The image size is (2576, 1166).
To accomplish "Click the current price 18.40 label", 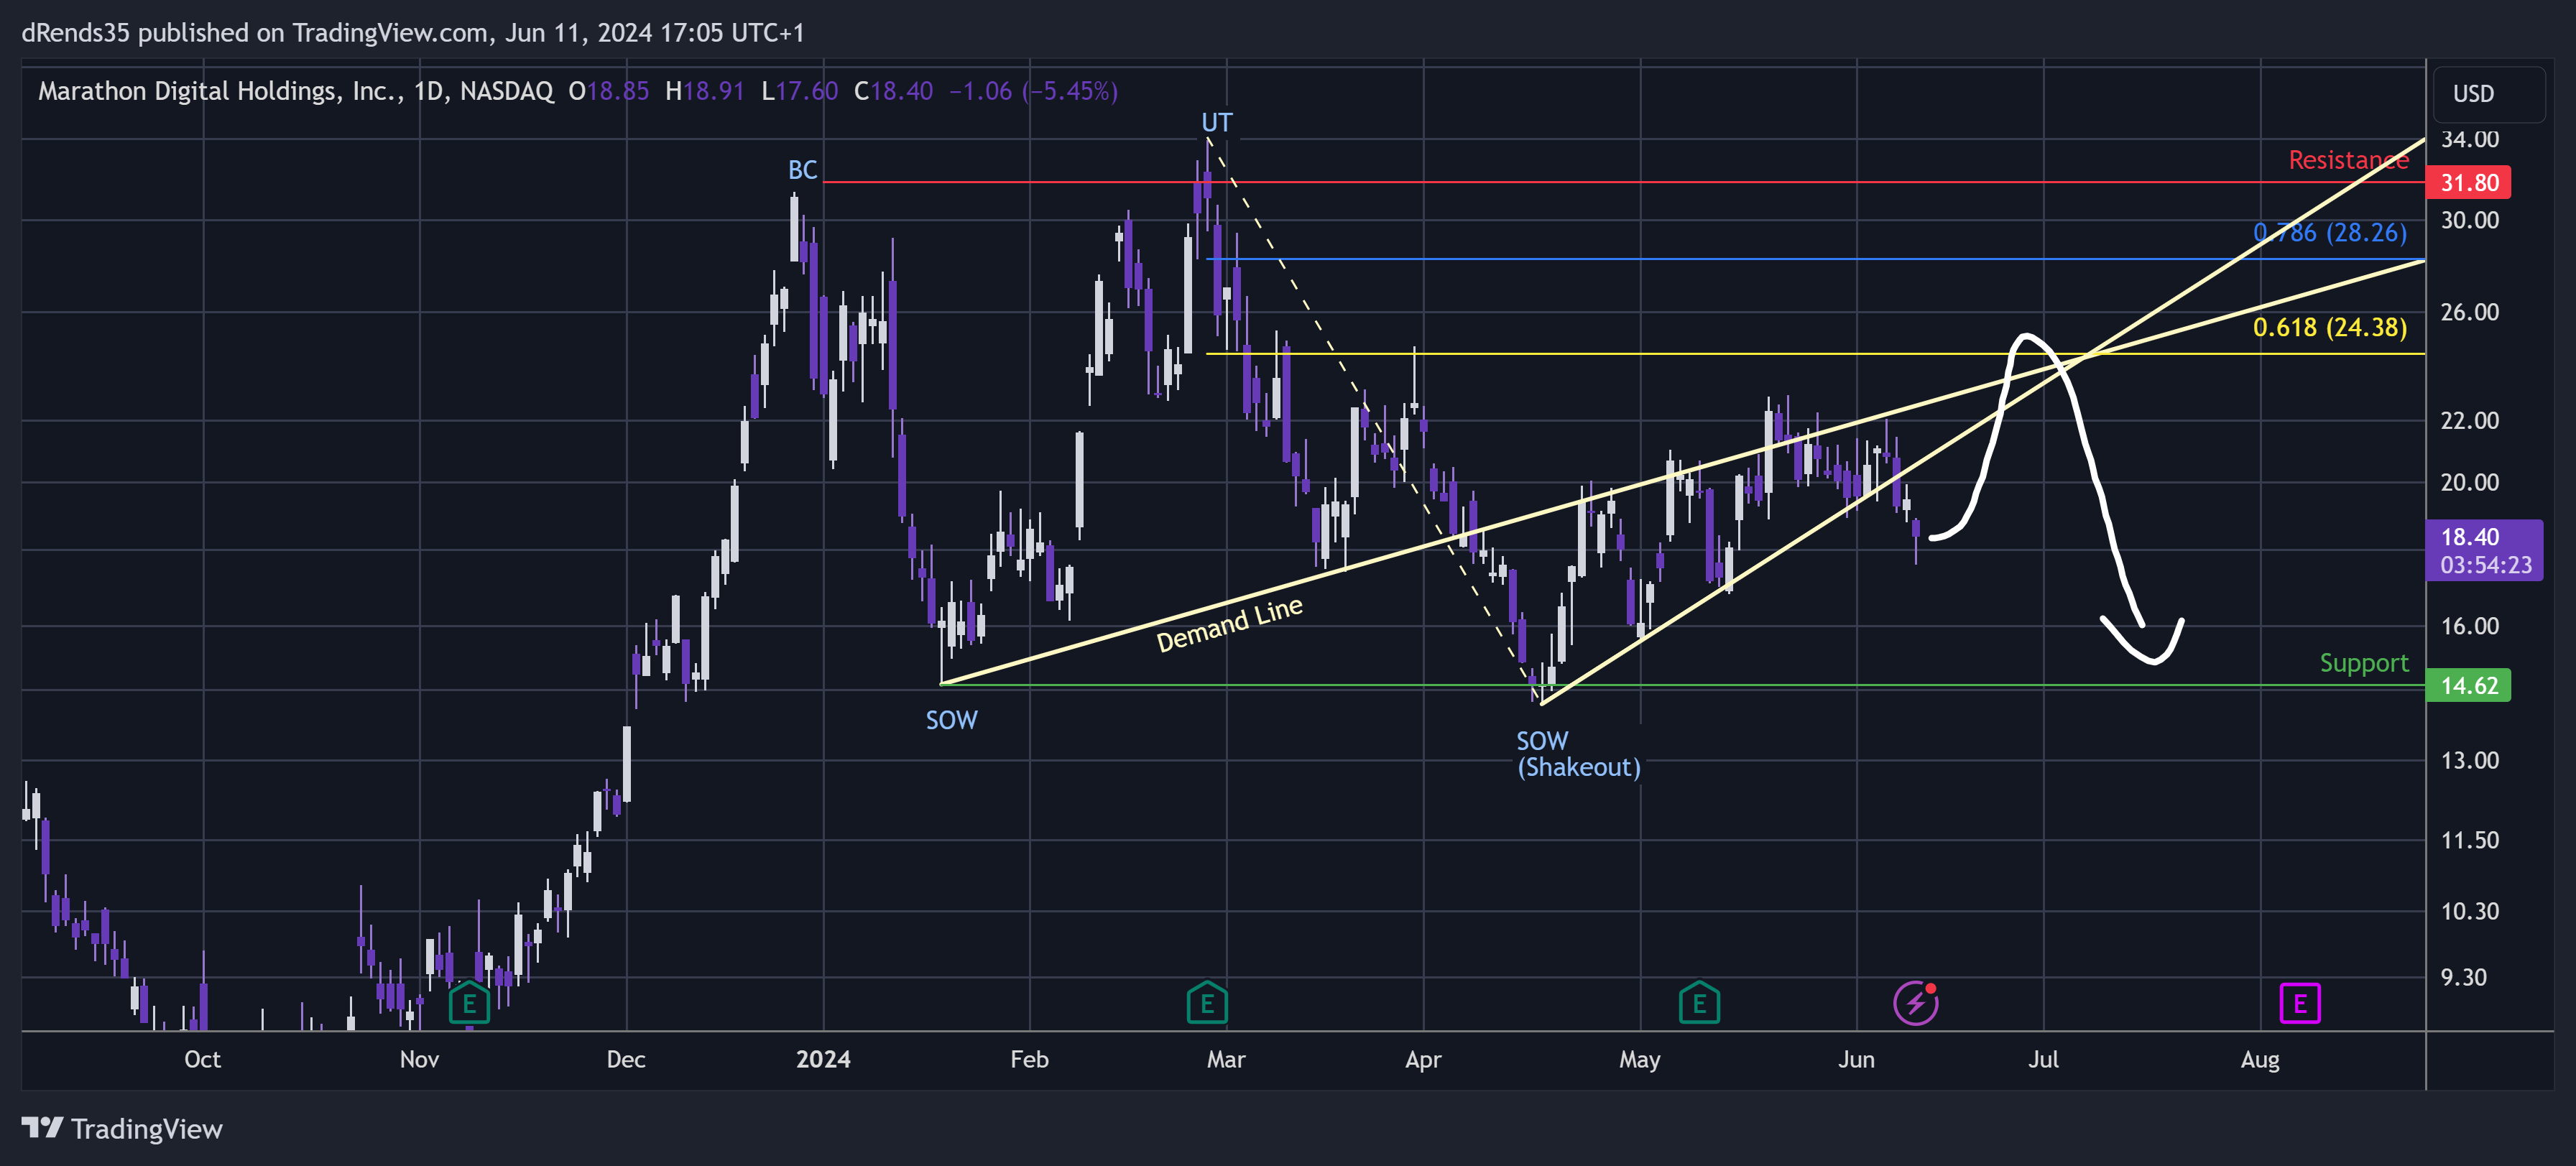I will [x=2484, y=550].
